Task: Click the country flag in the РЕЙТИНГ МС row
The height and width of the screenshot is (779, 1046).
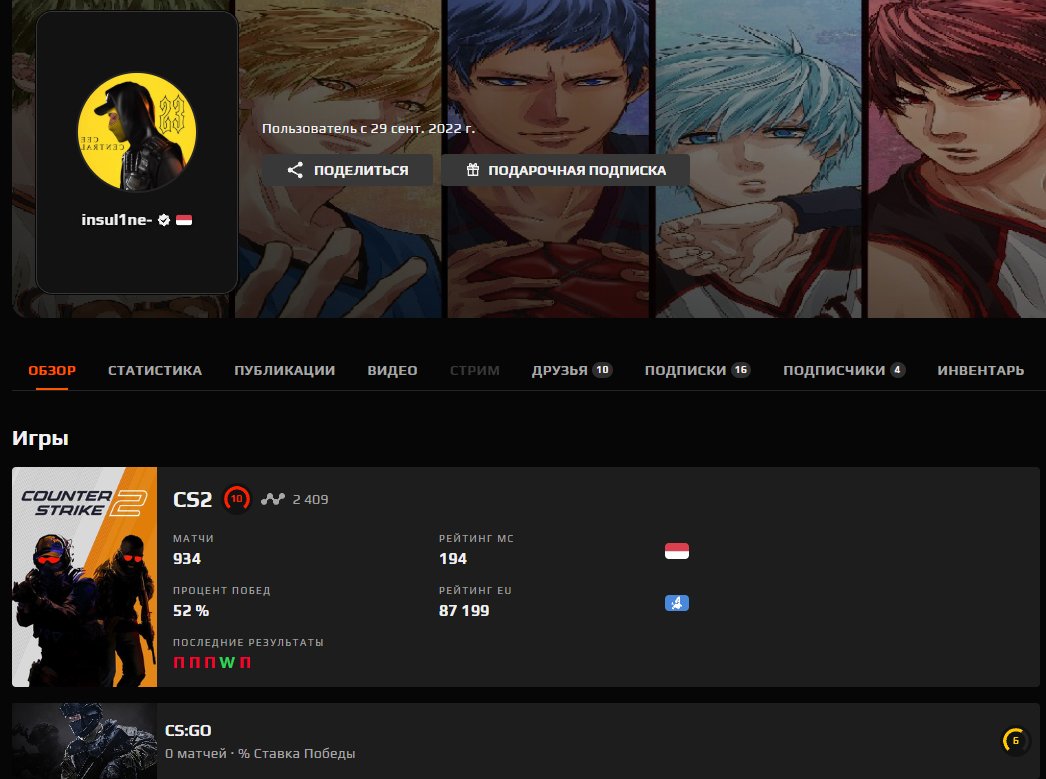Action: click(677, 551)
